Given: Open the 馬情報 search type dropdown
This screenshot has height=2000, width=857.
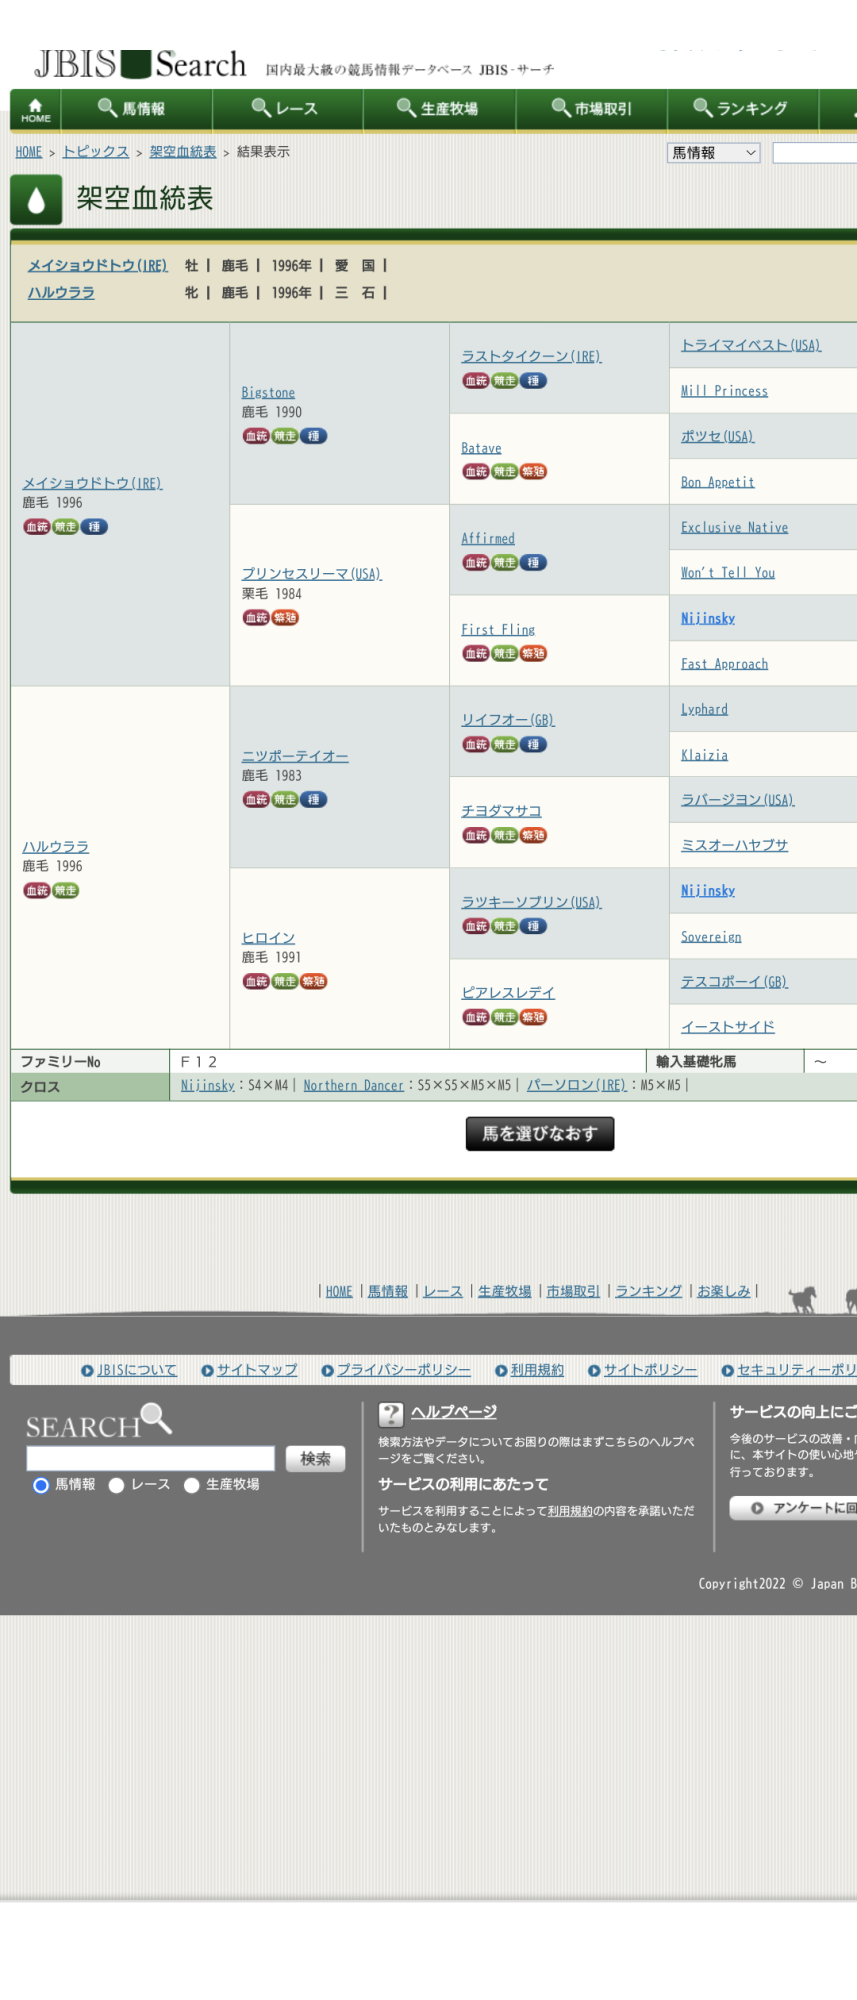Looking at the screenshot, I should point(714,153).
